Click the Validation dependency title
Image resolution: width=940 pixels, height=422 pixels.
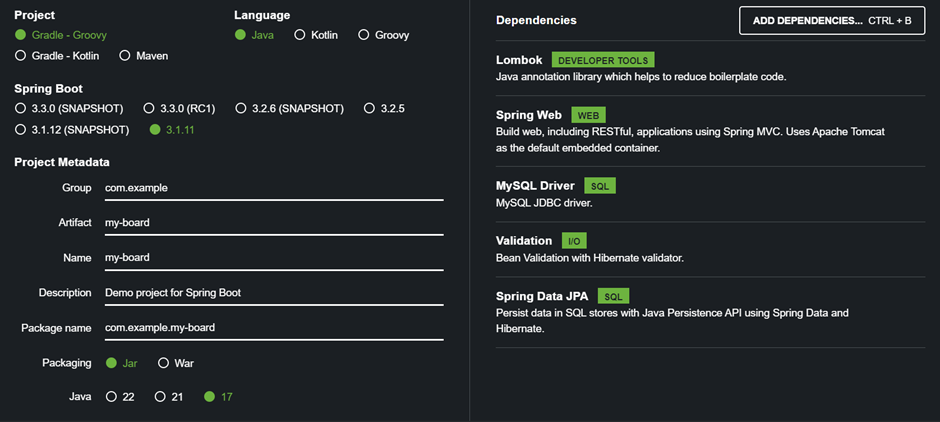tap(524, 241)
